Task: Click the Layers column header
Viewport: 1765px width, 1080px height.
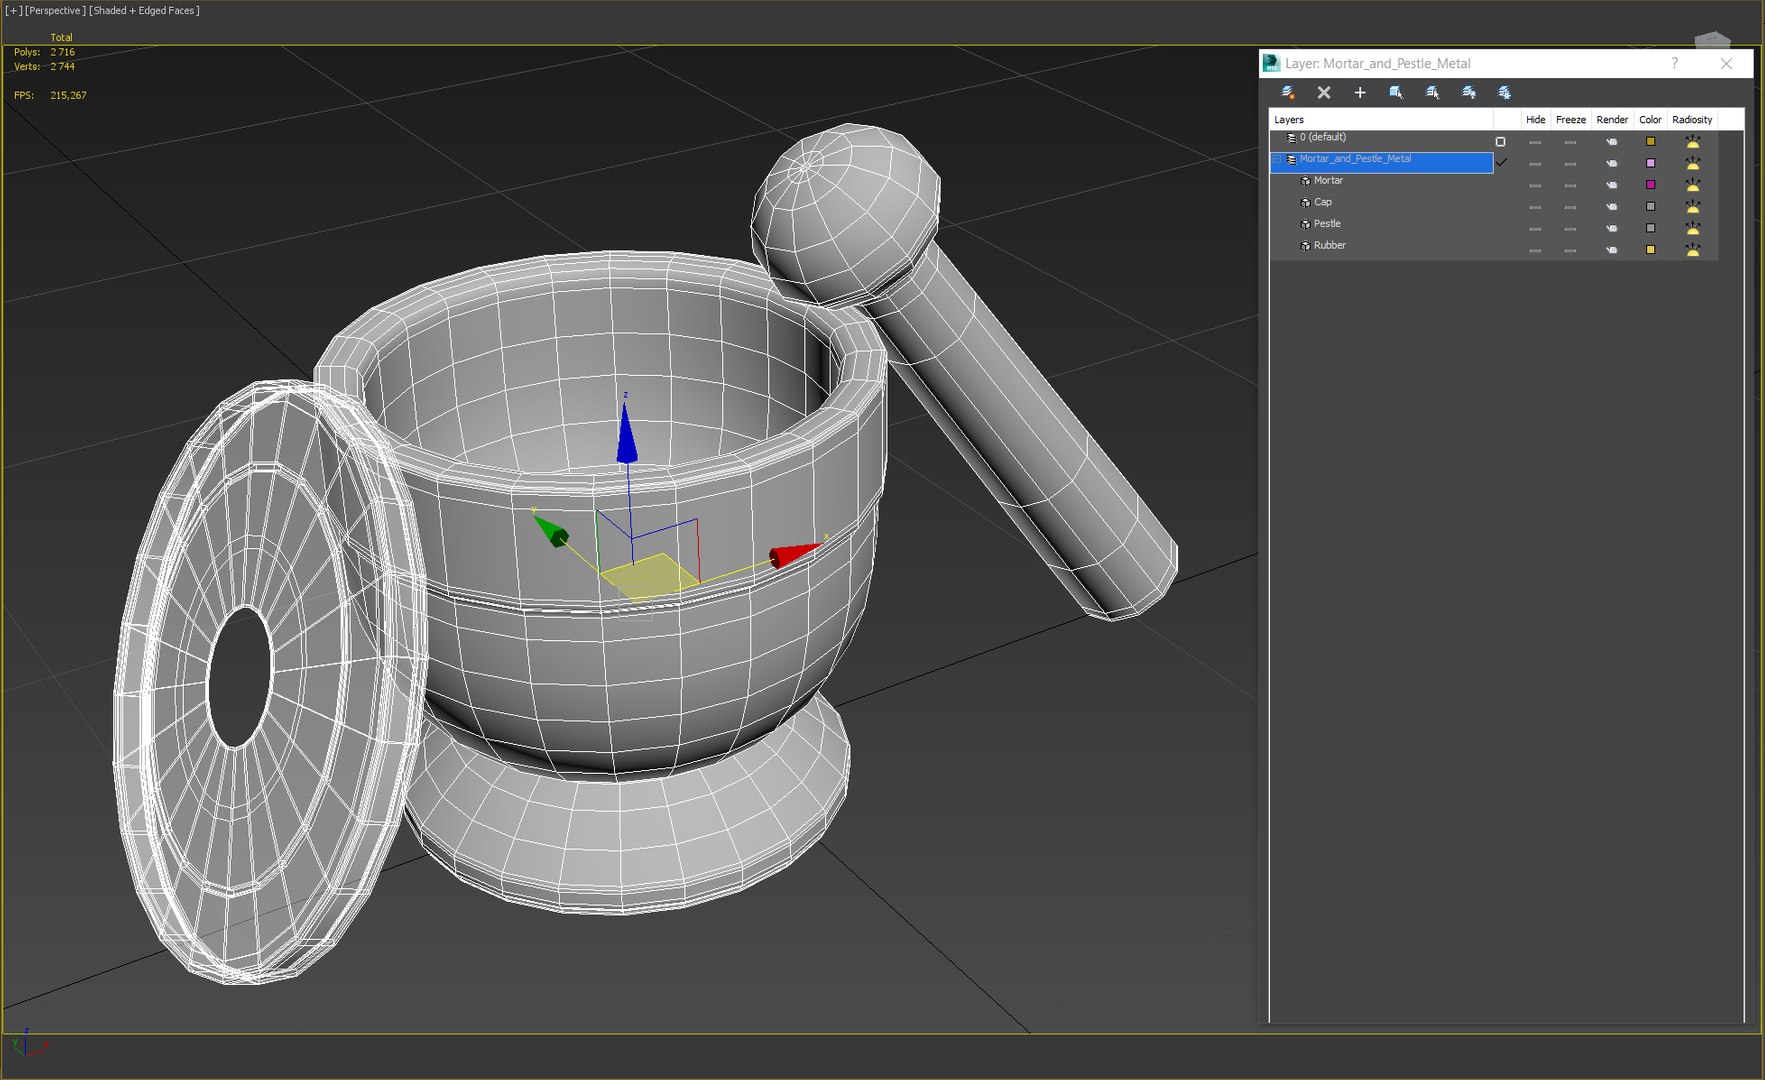Action: [1381, 119]
